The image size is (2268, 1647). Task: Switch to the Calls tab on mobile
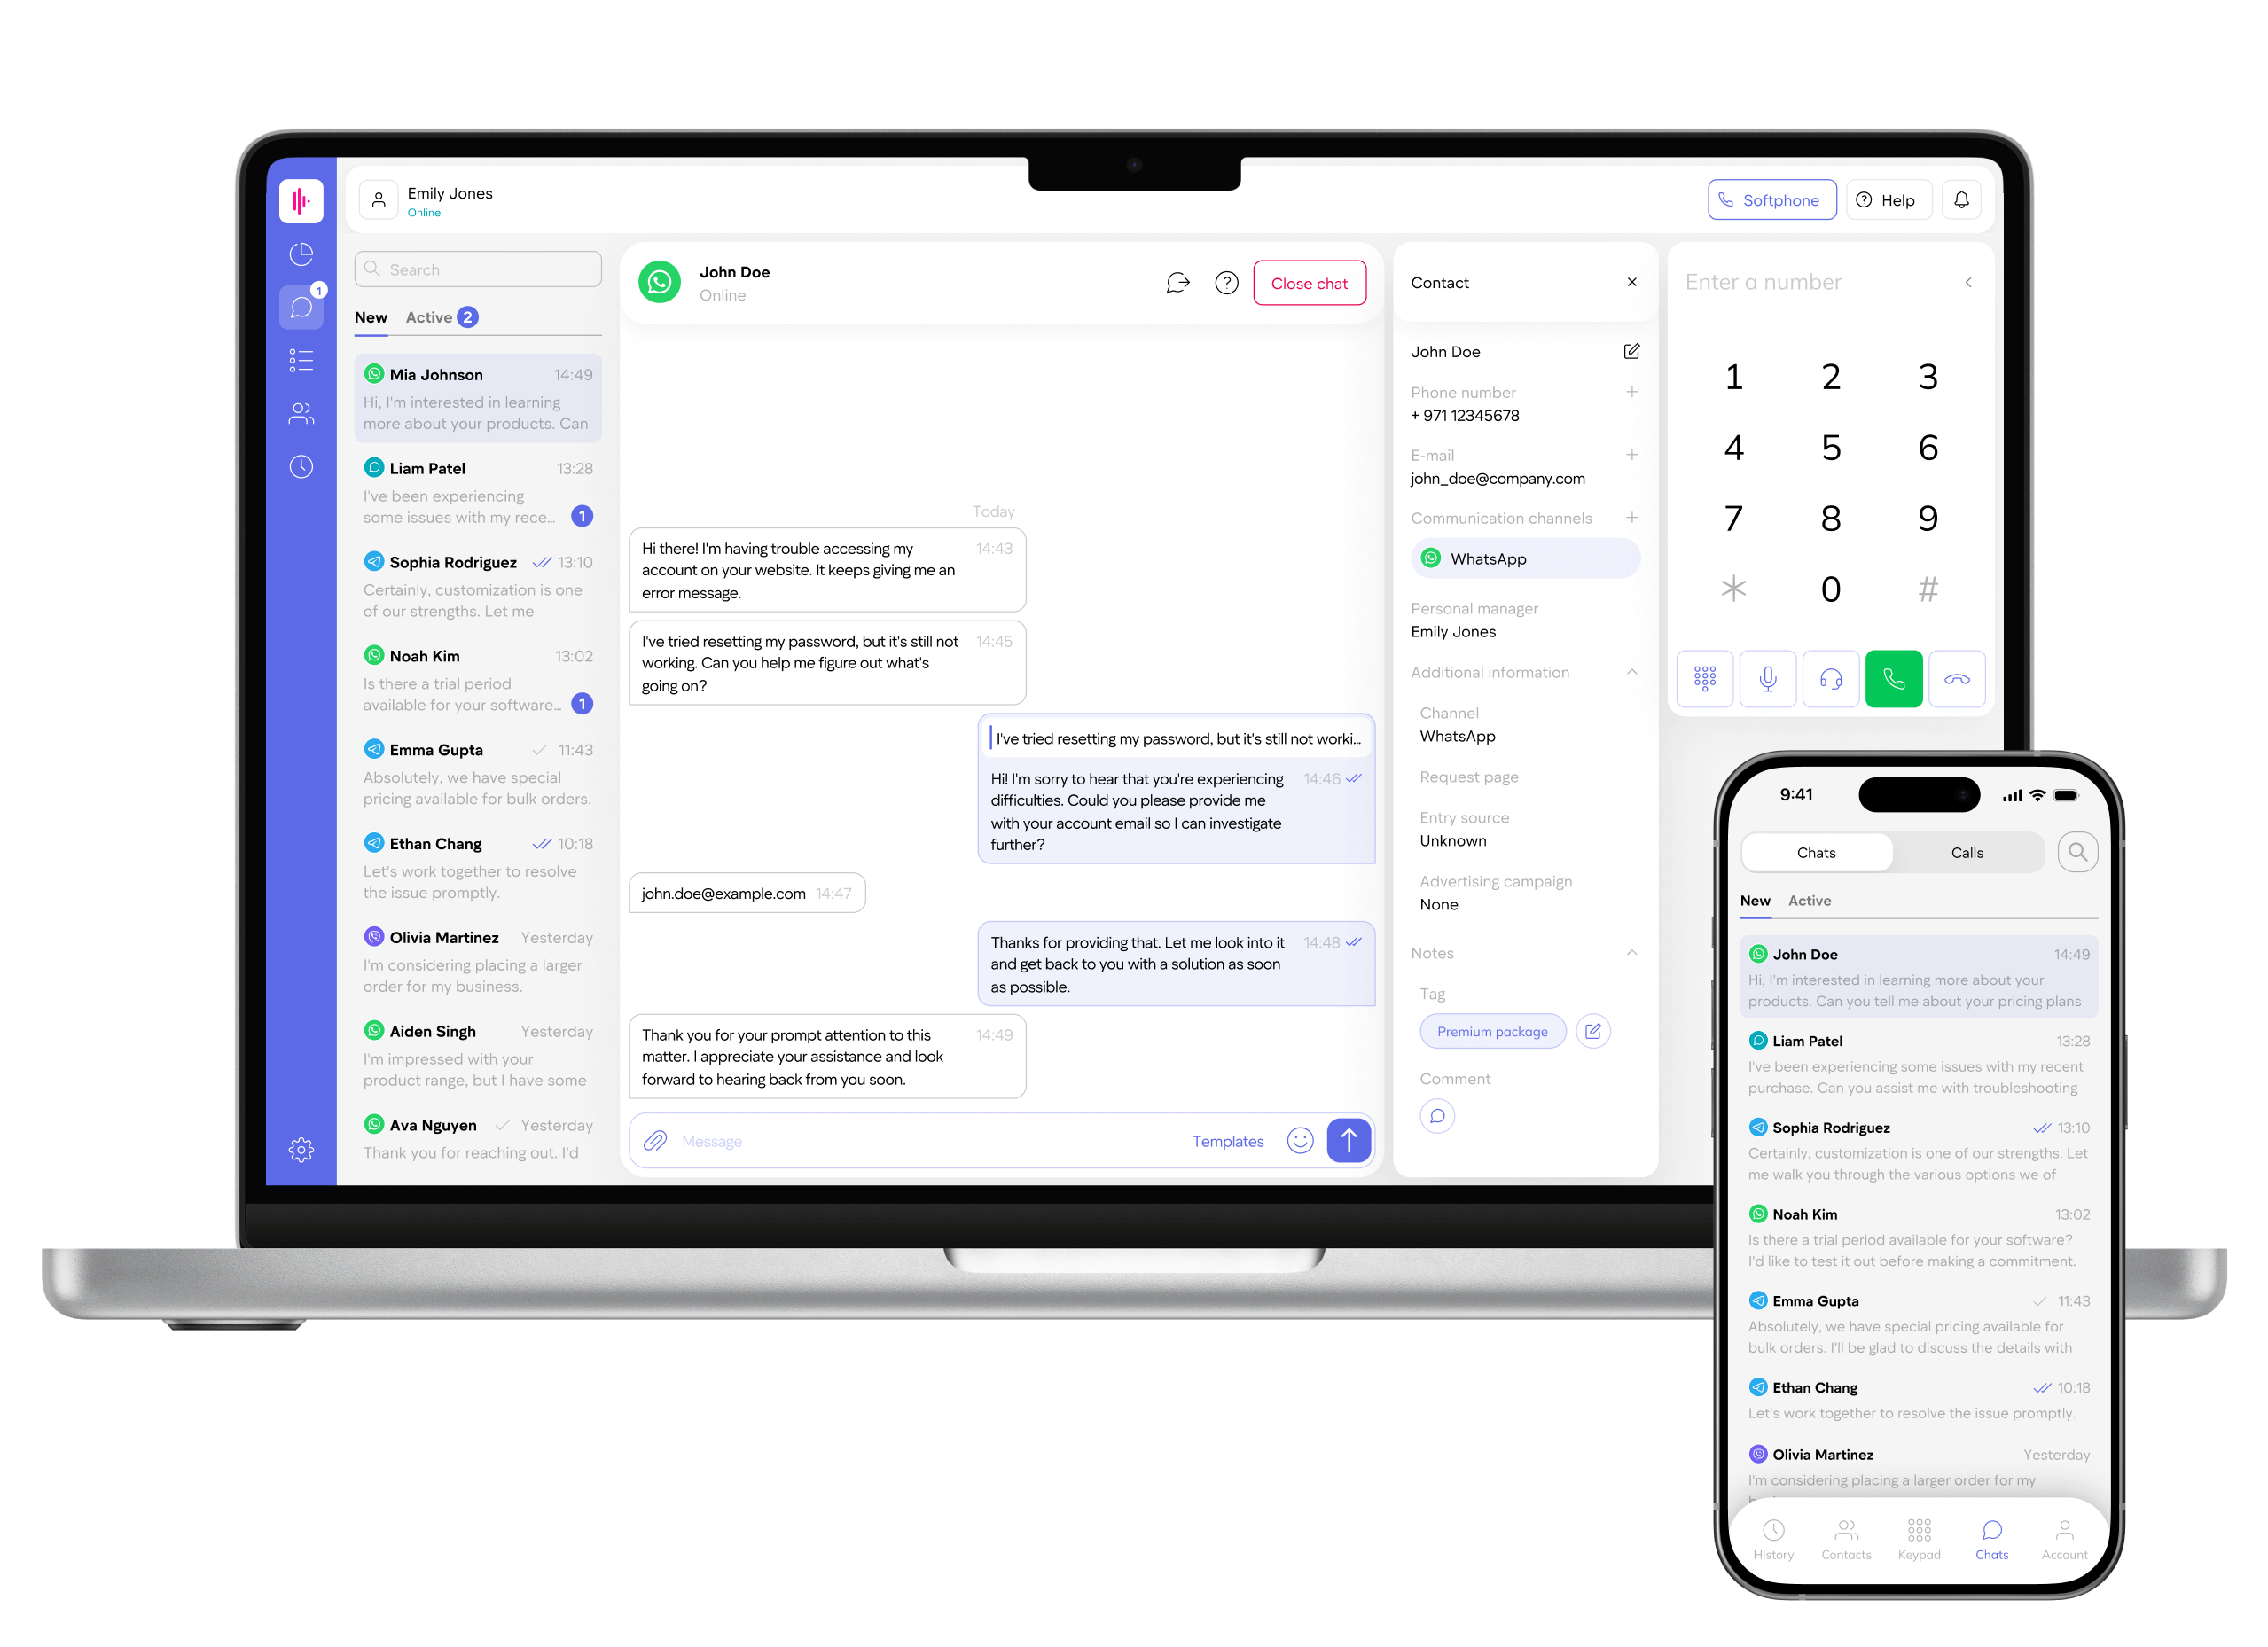1968,854
